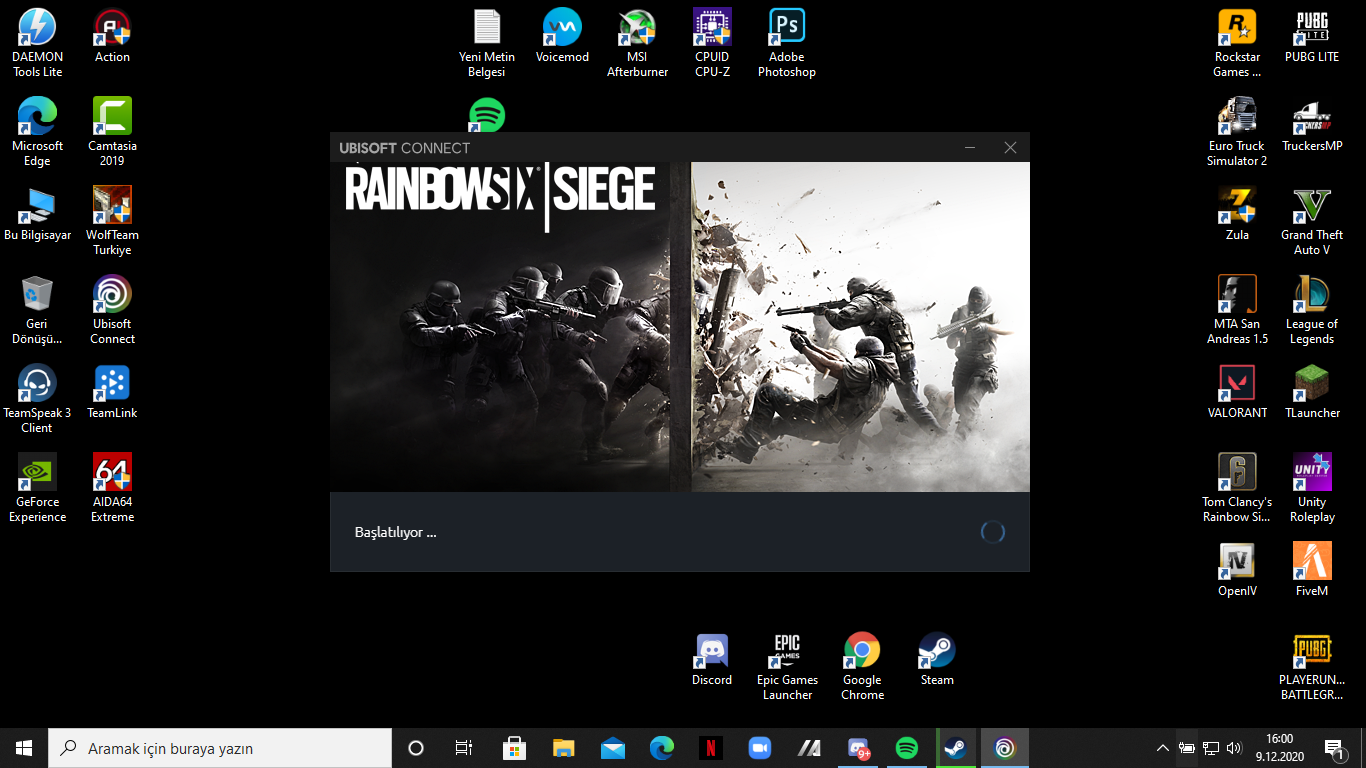Minimize the Ubisoft Connect launcher window
Viewport: 1366px width, 768px height.
(x=970, y=148)
